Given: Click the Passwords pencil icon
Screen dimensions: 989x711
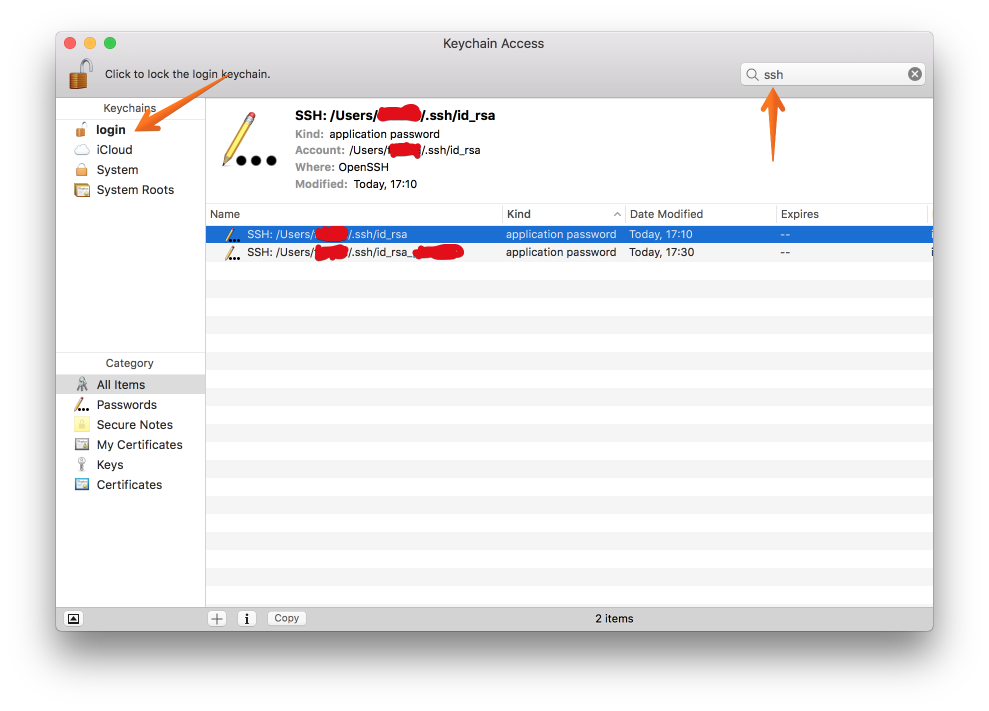Looking at the screenshot, I should tap(82, 404).
